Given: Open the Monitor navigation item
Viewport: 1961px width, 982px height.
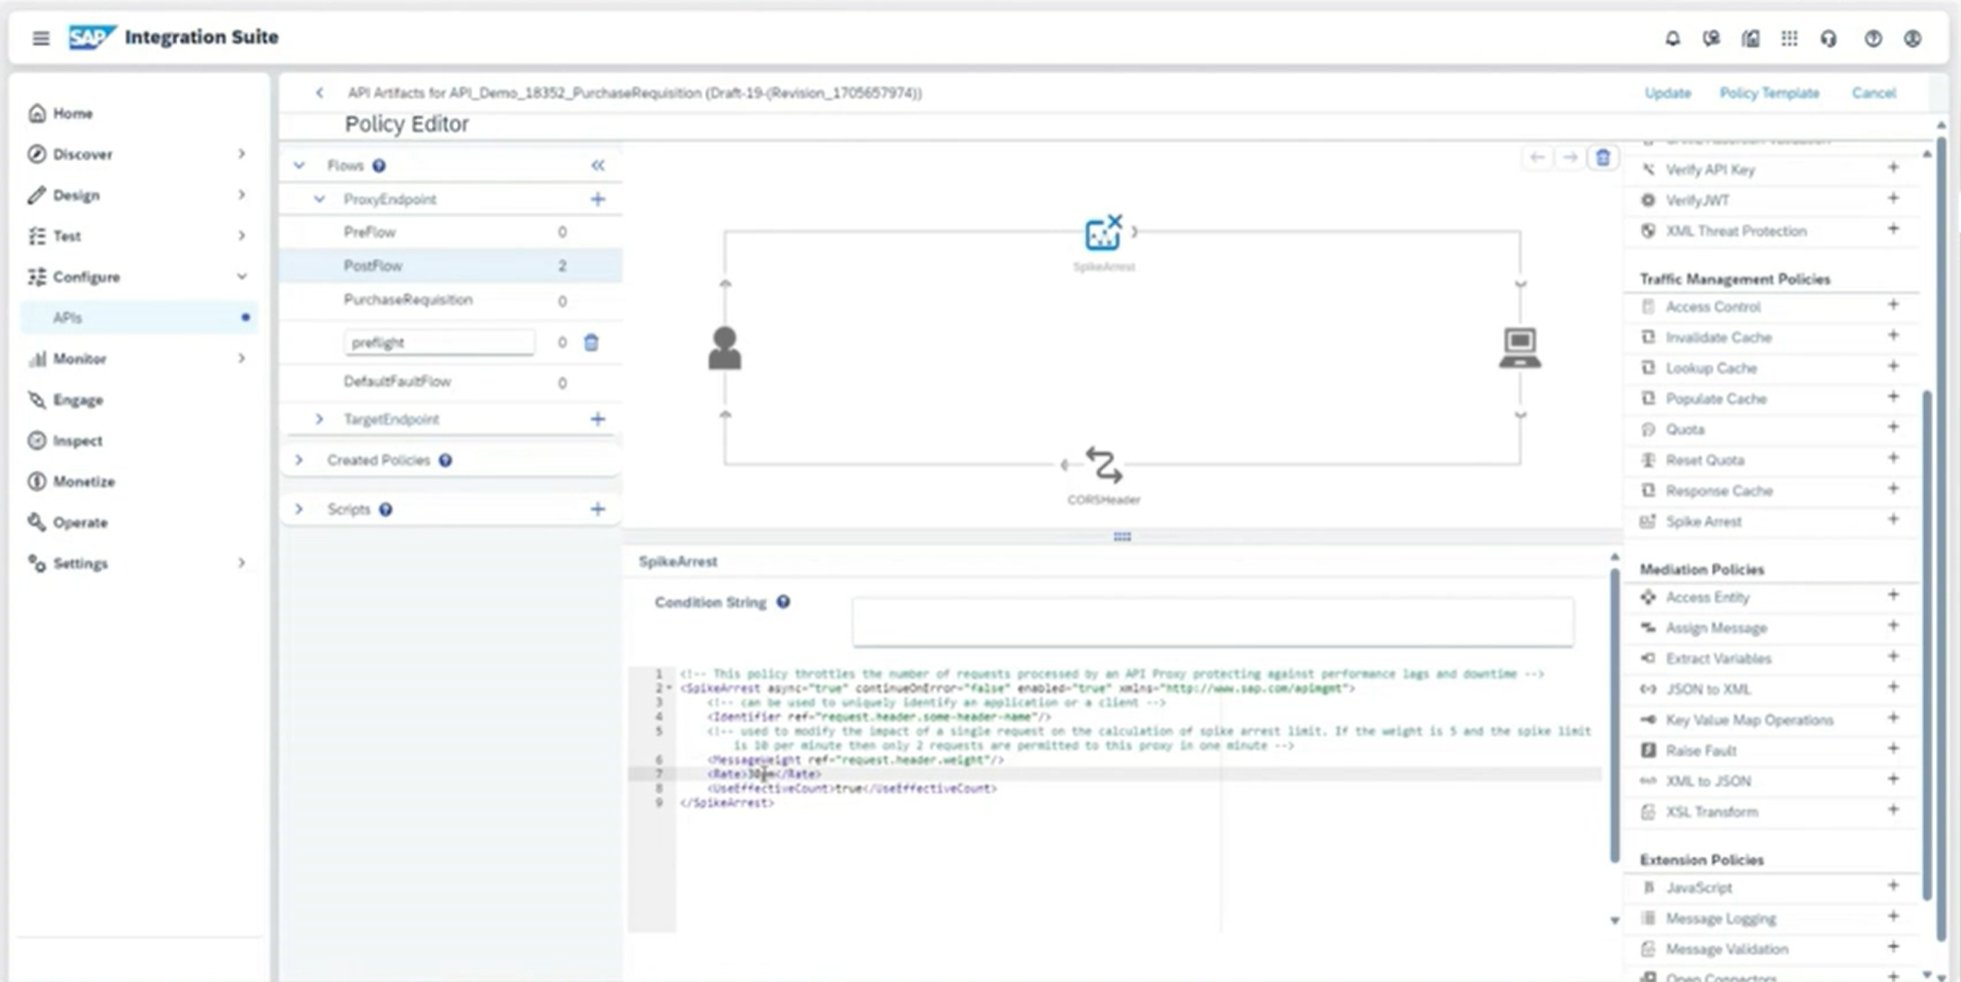Looking at the screenshot, I should 80,358.
